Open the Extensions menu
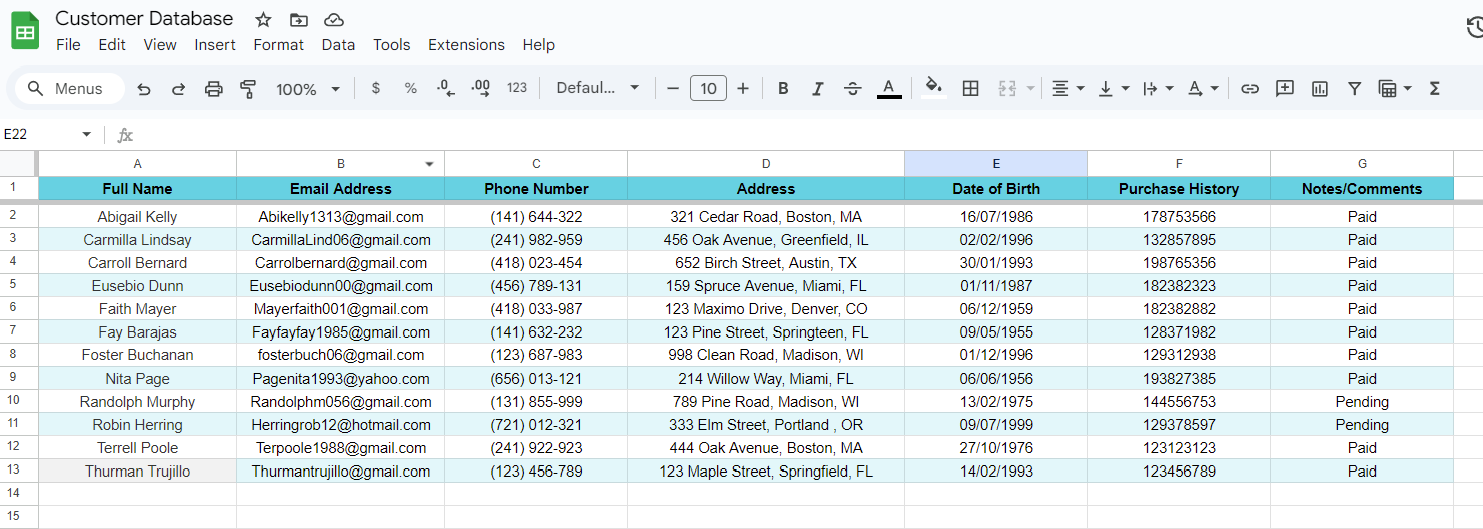Screen dimensions: 1483x529 click(x=466, y=45)
